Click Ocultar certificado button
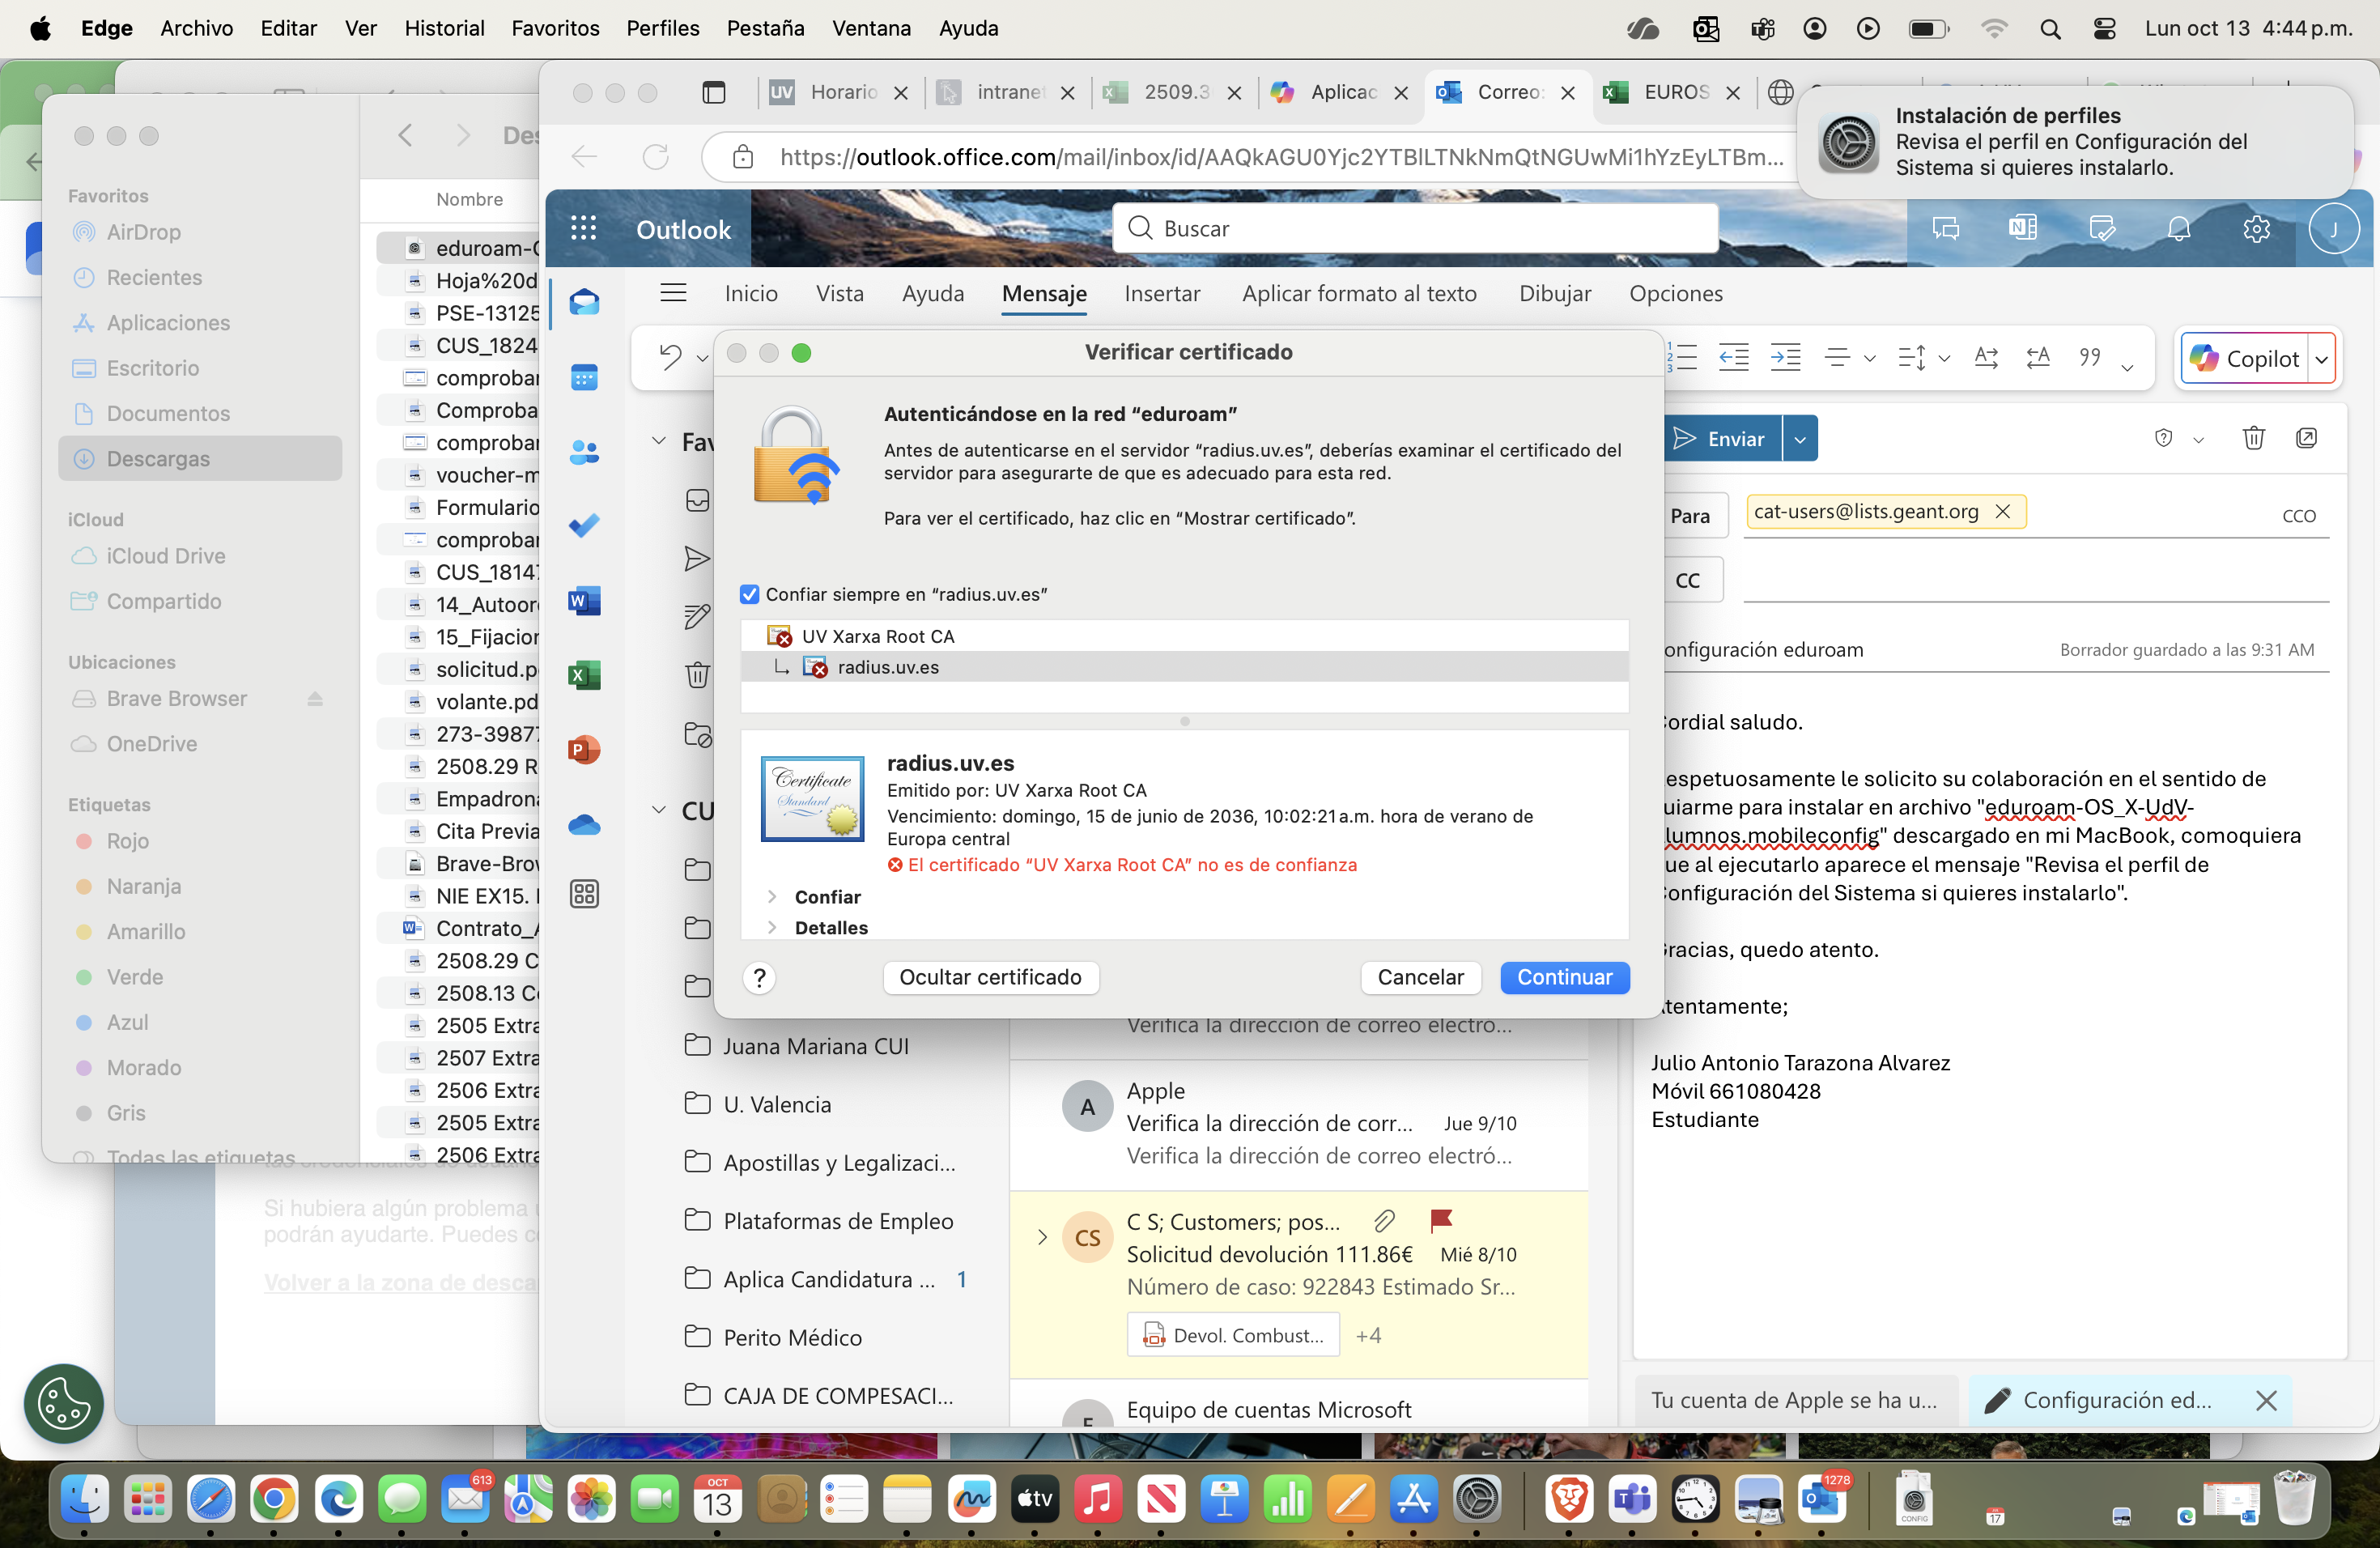The height and width of the screenshot is (1548, 2380). [x=990, y=977]
